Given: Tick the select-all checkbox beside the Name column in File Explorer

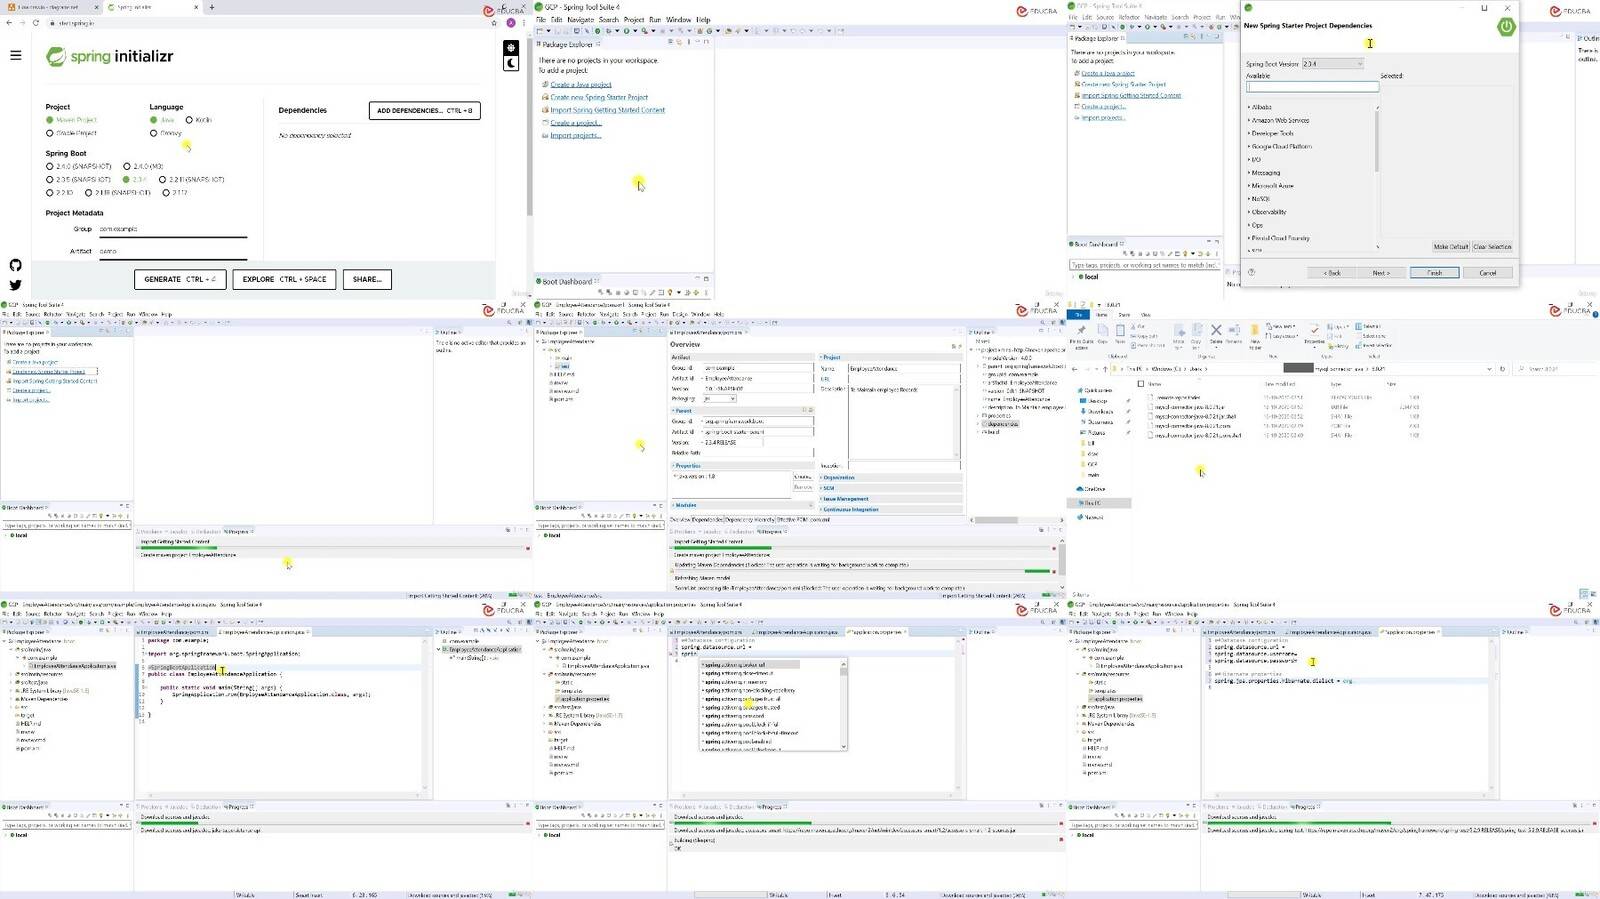Looking at the screenshot, I should click(x=1141, y=383).
